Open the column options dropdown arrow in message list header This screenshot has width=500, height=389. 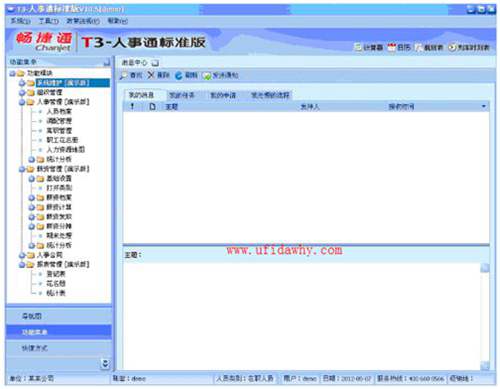pos(484,106)
